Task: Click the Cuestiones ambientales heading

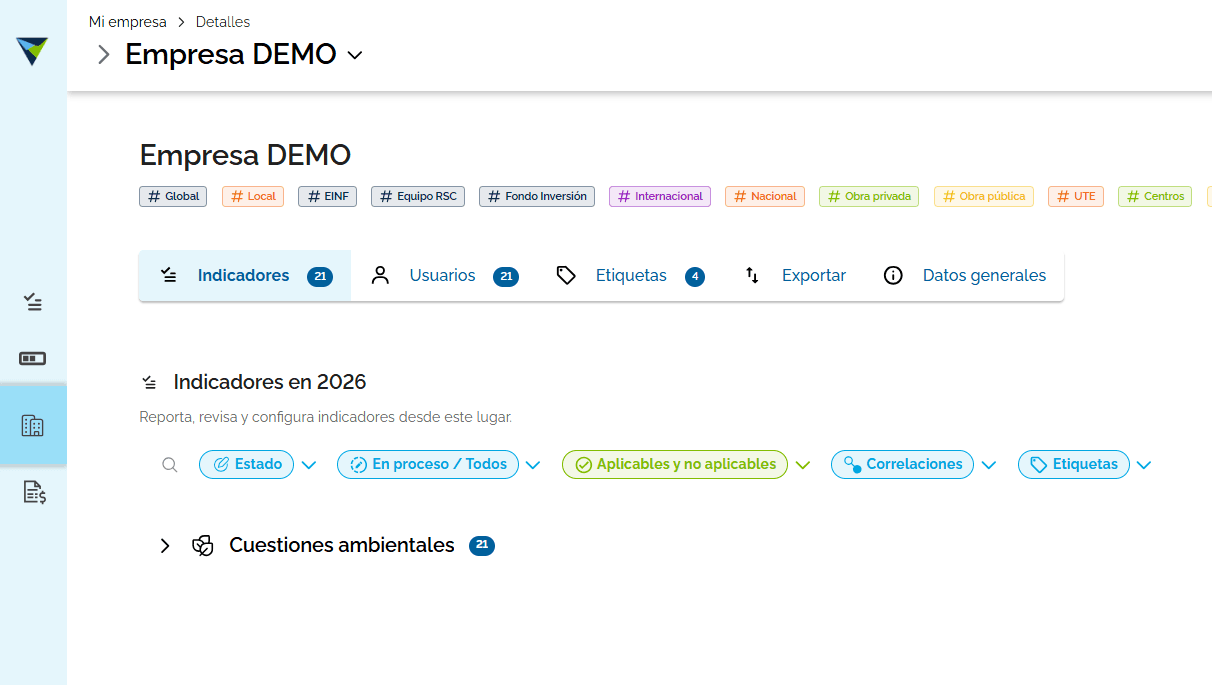Action: pyautogui.click(x=342, y=545)
